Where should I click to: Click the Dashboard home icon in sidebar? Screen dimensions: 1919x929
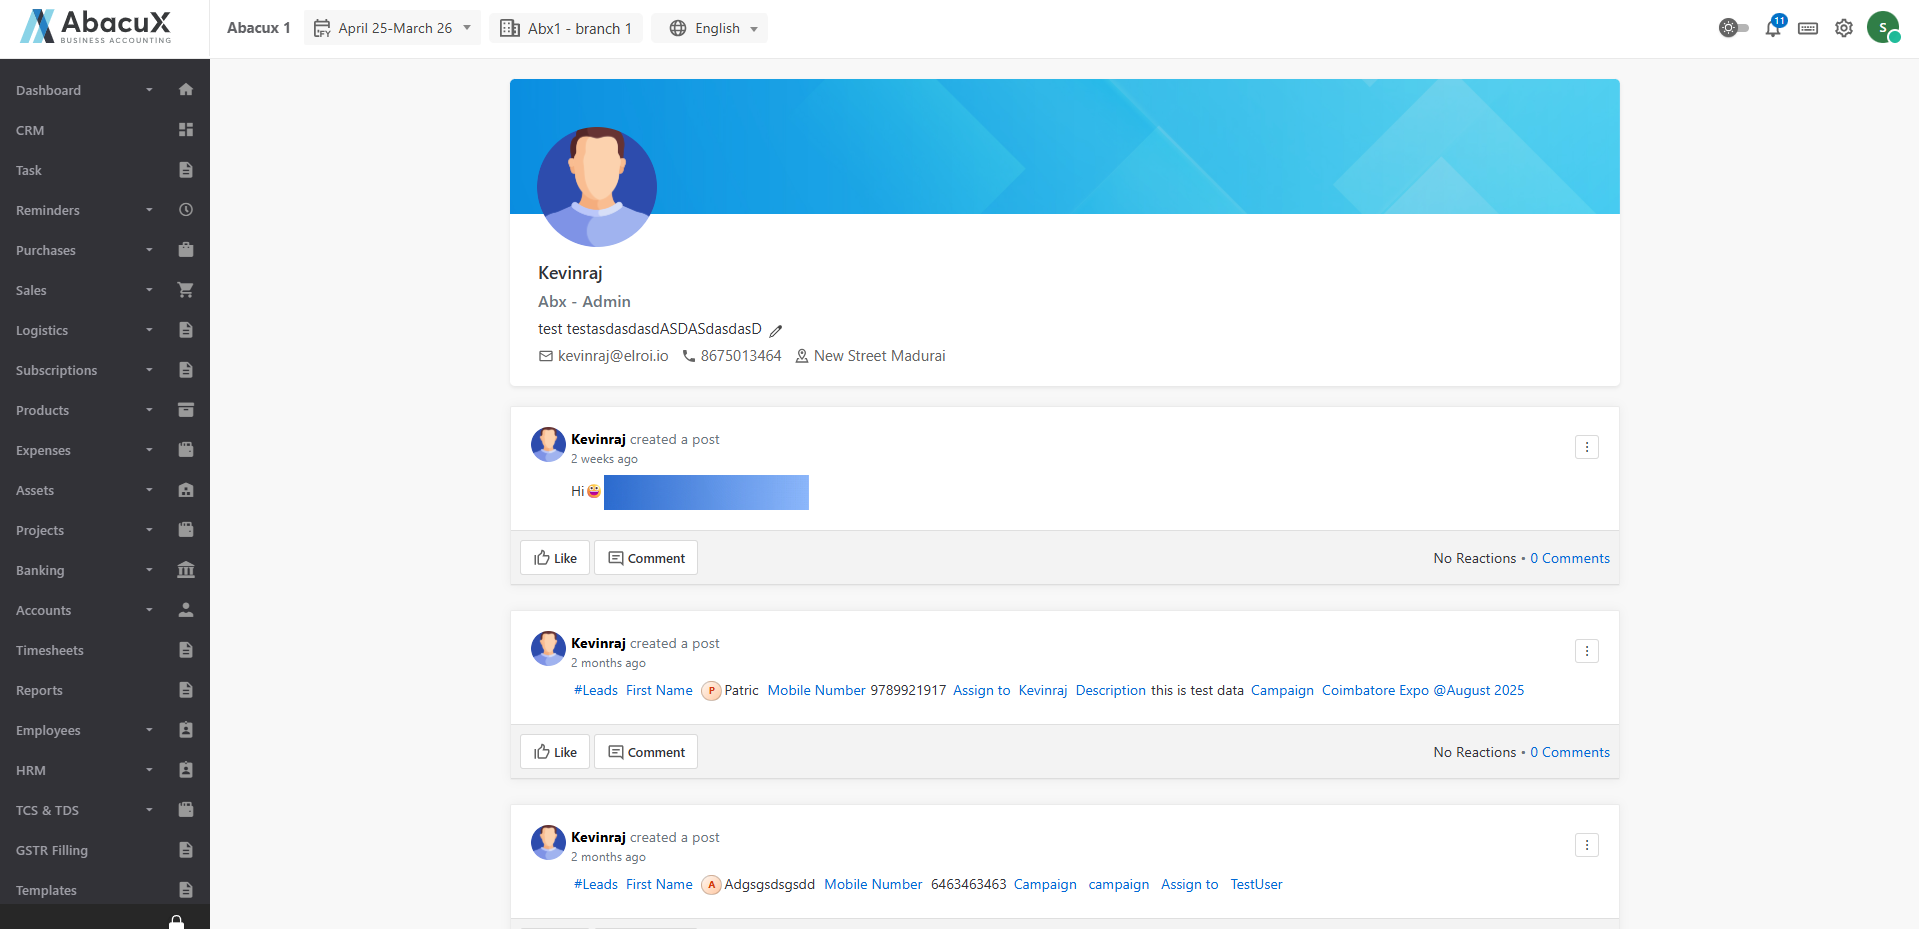click(x=186, y=90)
